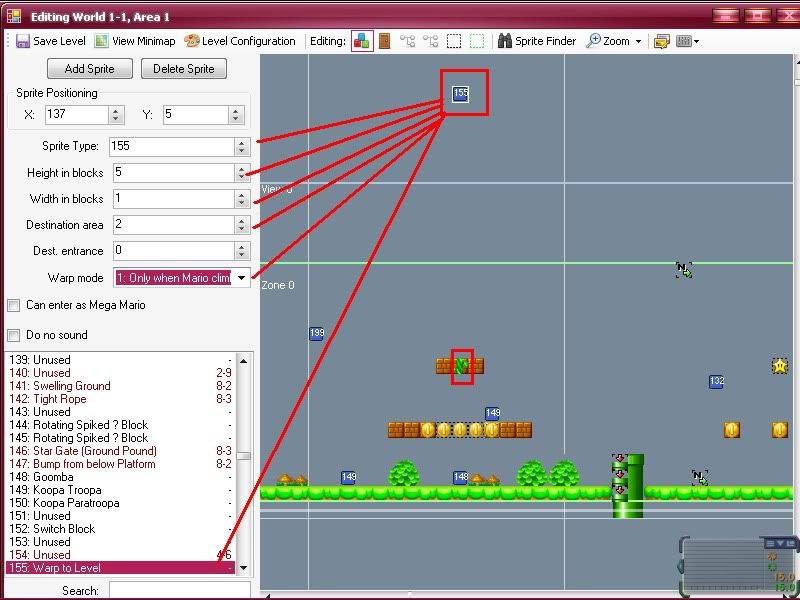This screenshot has width=800, height=600.
Task: Select sprite 149 marker above coin row
Action: click(492, 413)
